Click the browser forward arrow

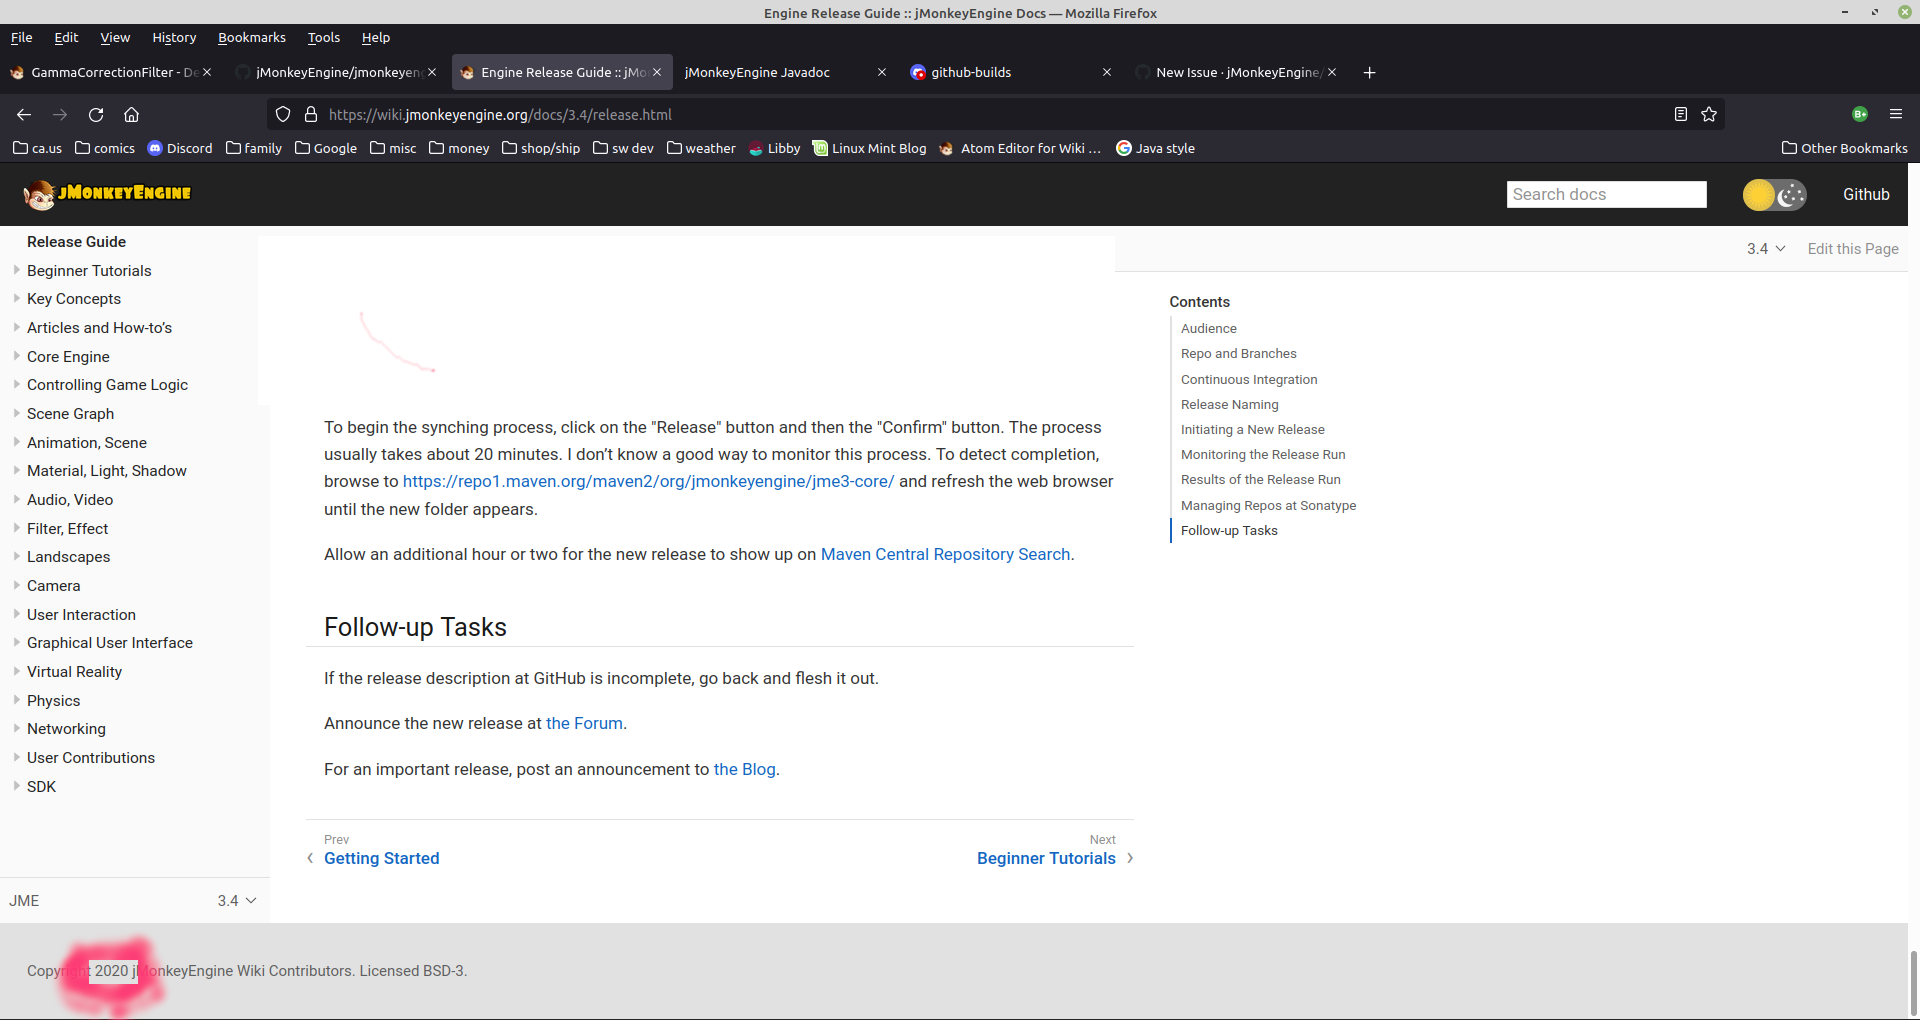(x=60, y=114)
